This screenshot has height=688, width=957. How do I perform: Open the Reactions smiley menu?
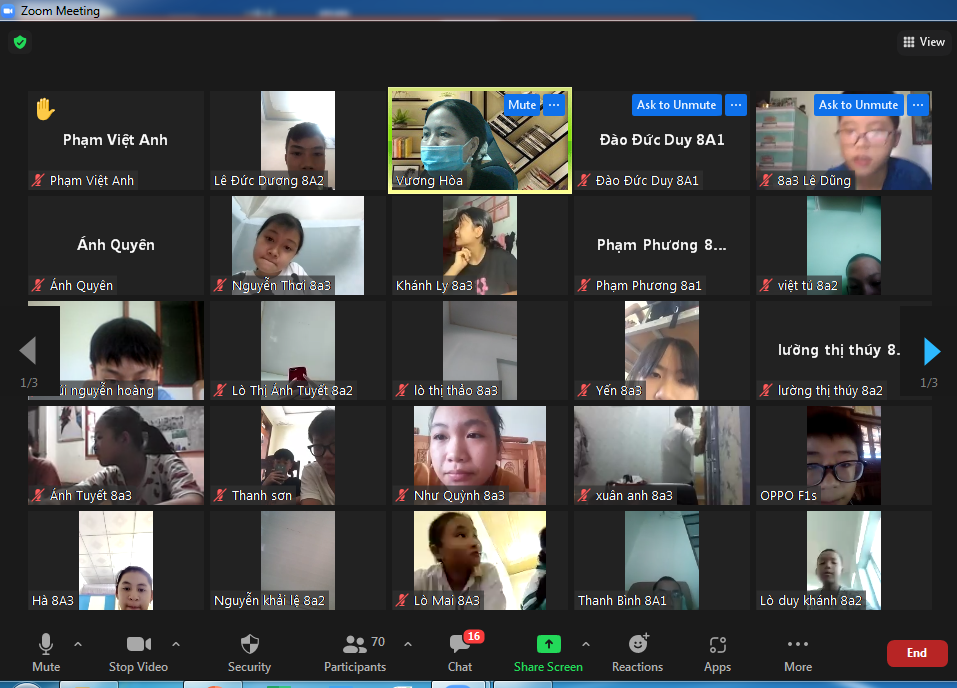tap(638, 653)
